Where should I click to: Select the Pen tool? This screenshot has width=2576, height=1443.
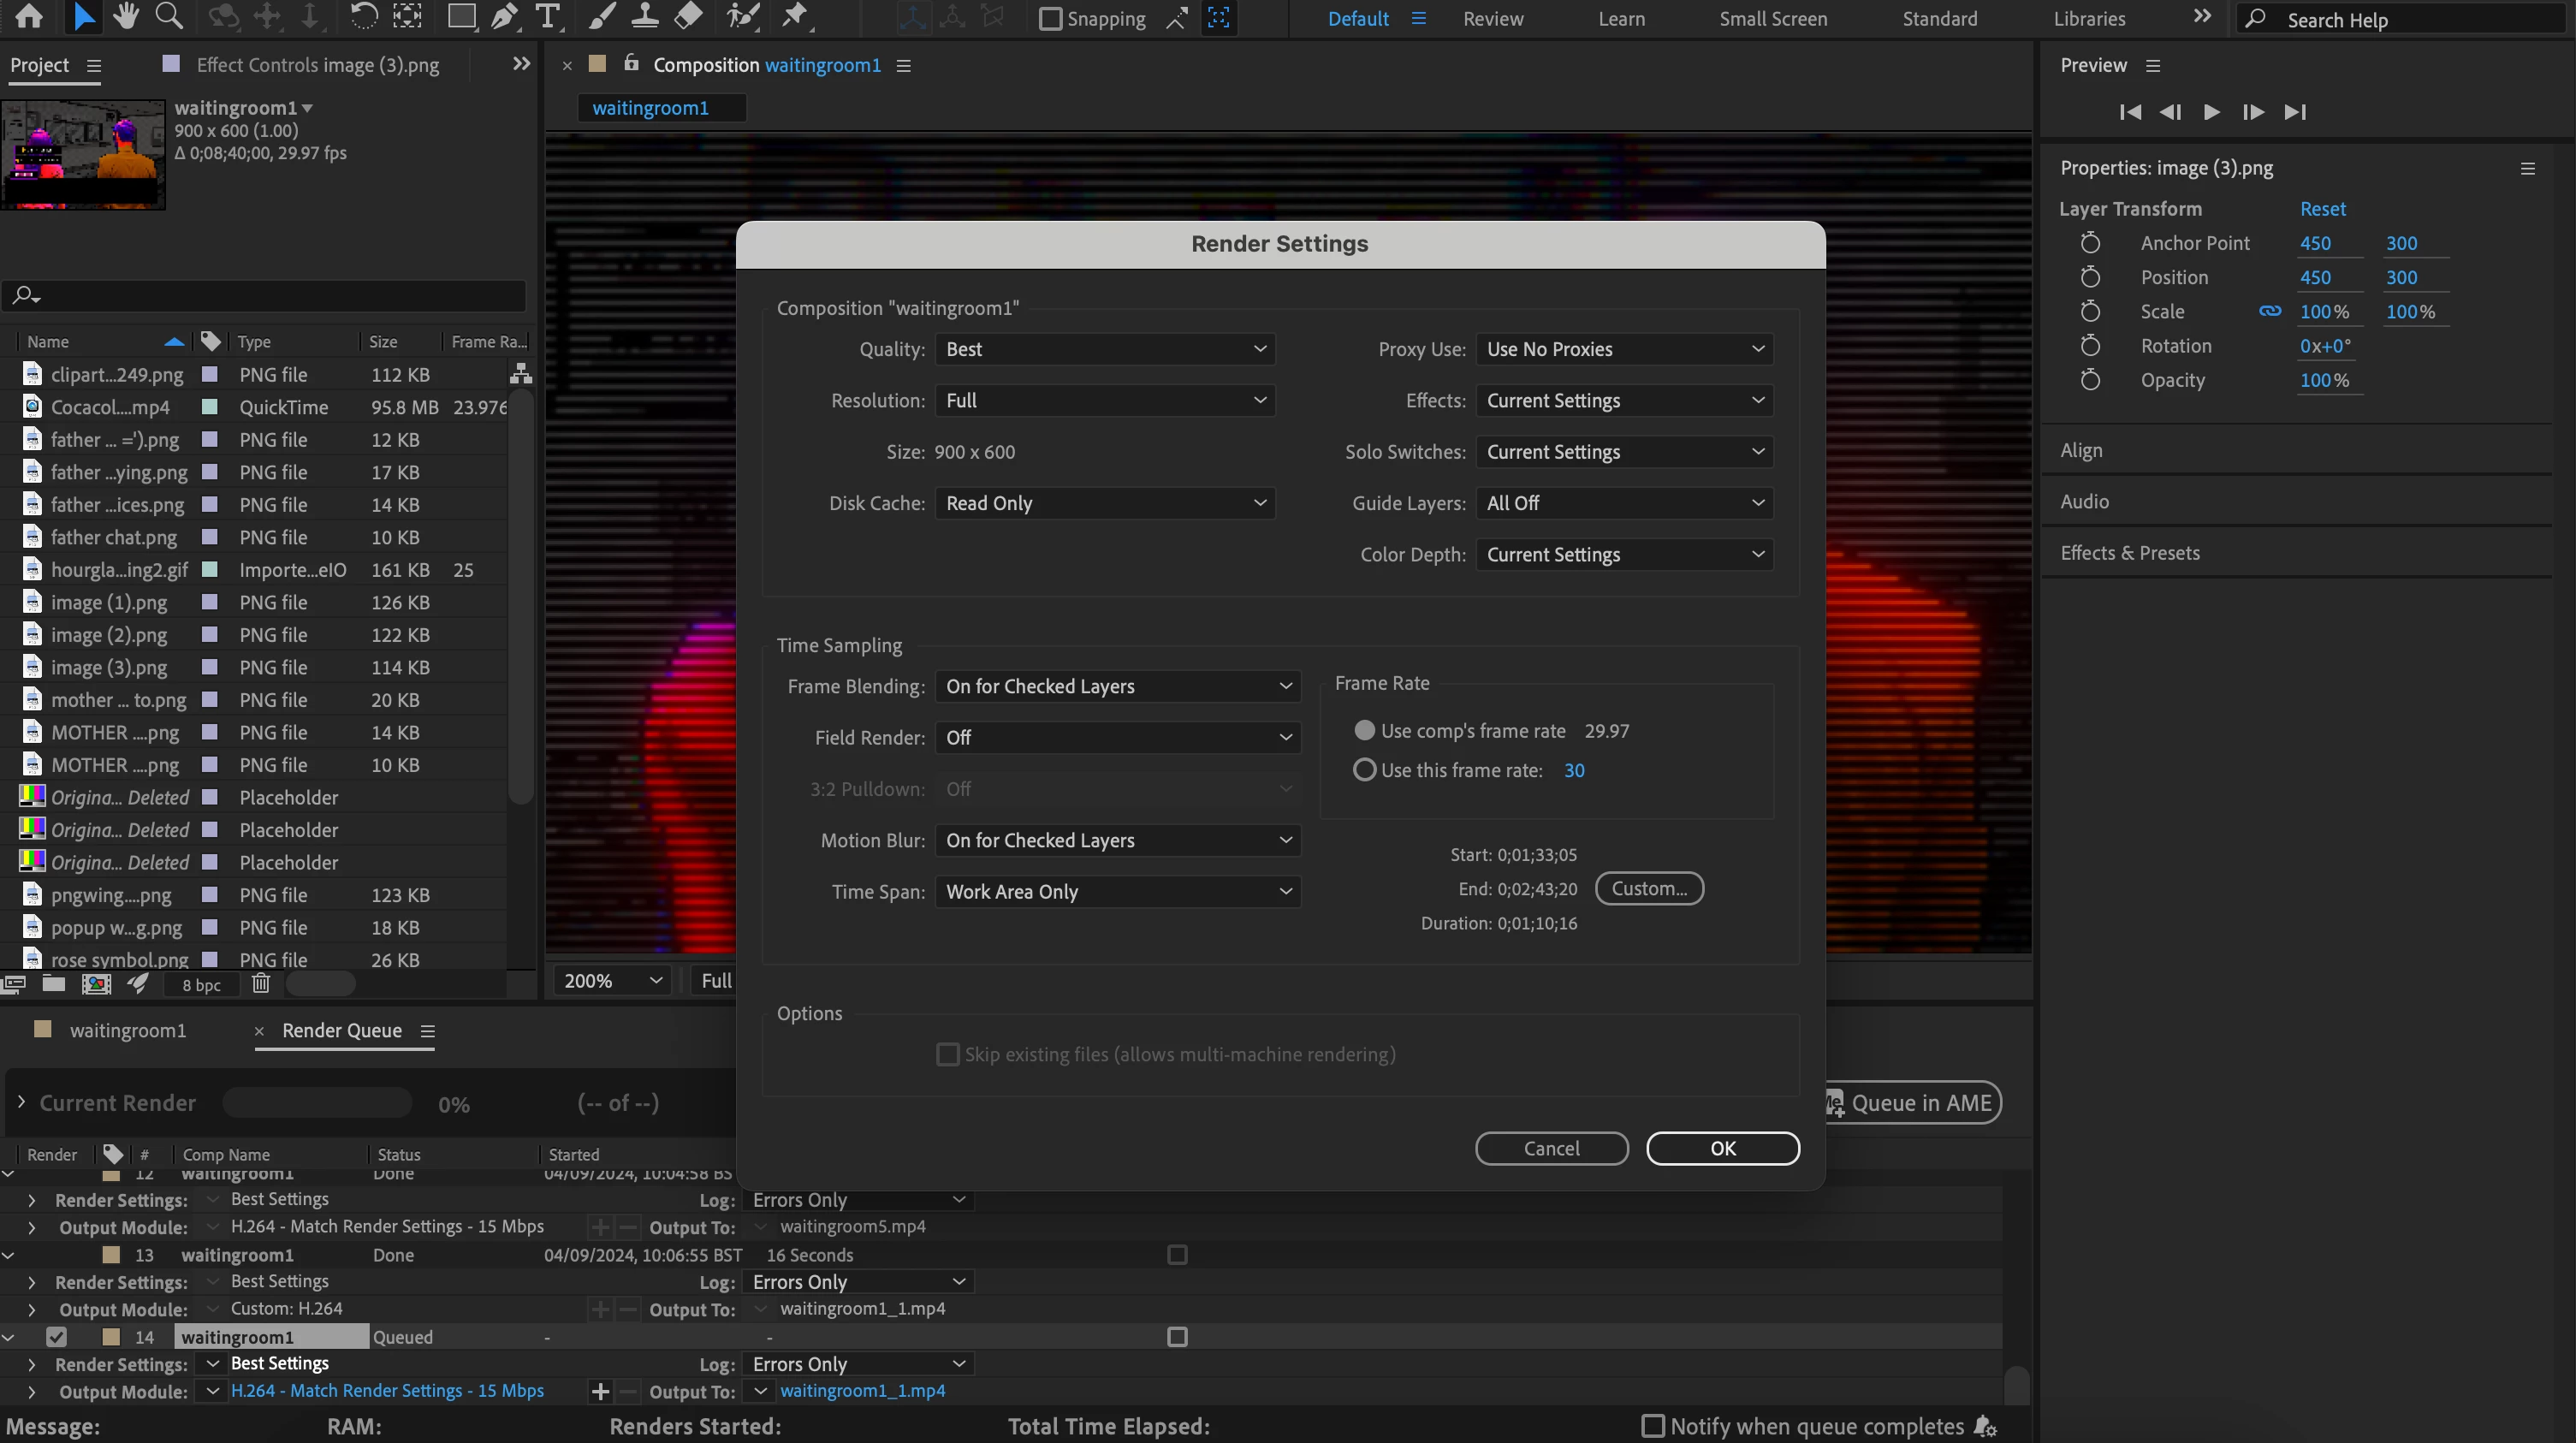click(504, 16)
